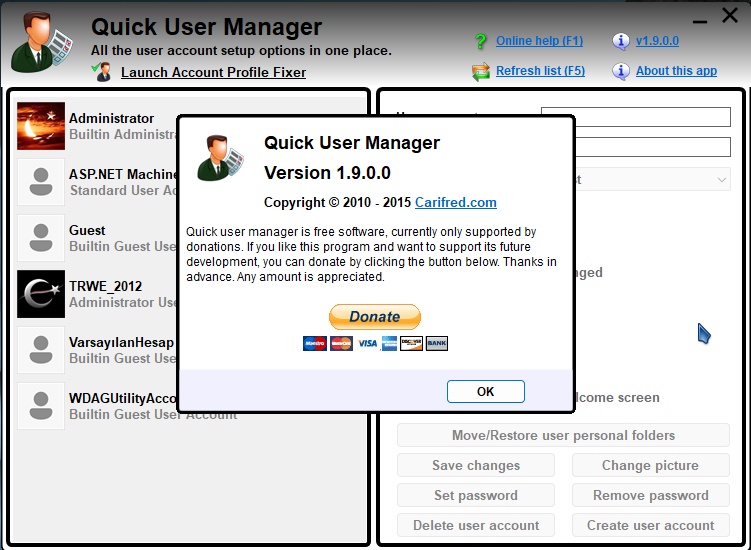Click the Change picture button

[x=650, y=465]
